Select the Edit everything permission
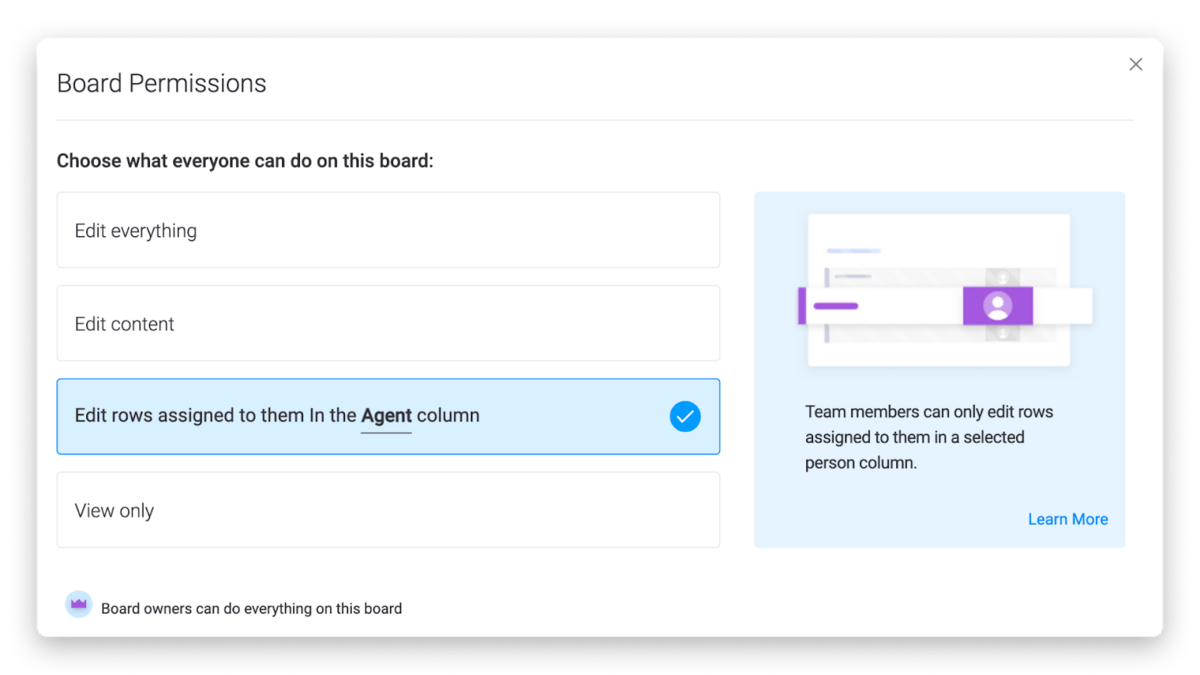This screenshot has width=1200, height=675. [x=388, y=231]
